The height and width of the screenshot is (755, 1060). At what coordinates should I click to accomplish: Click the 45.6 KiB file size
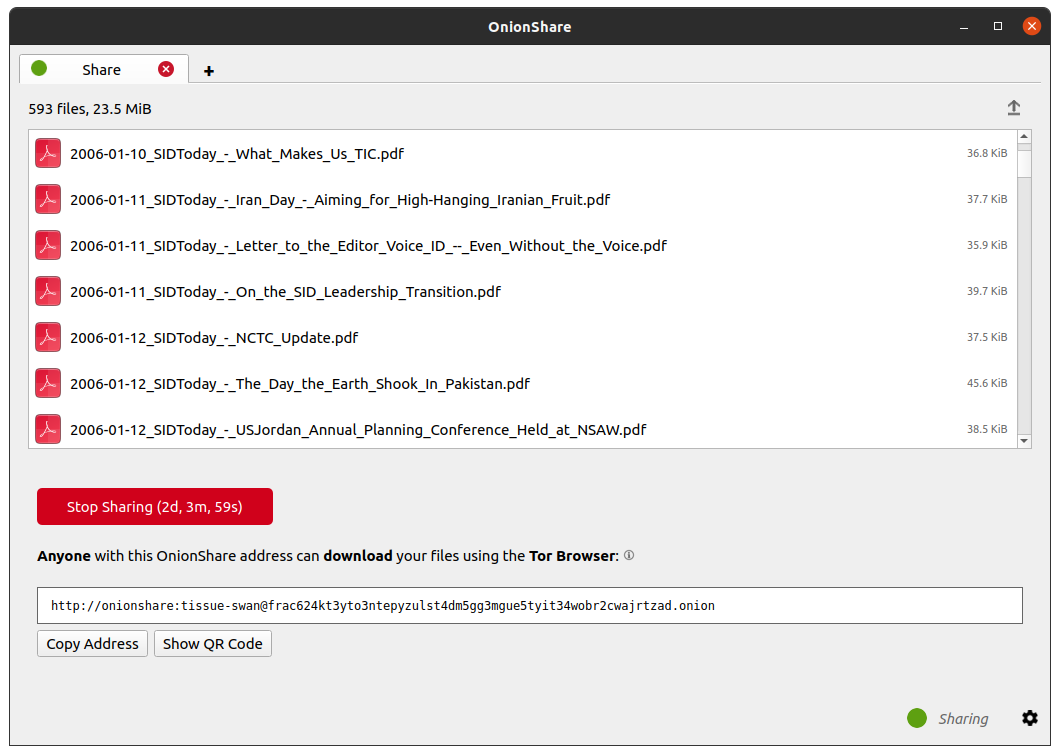coord(986,383)
